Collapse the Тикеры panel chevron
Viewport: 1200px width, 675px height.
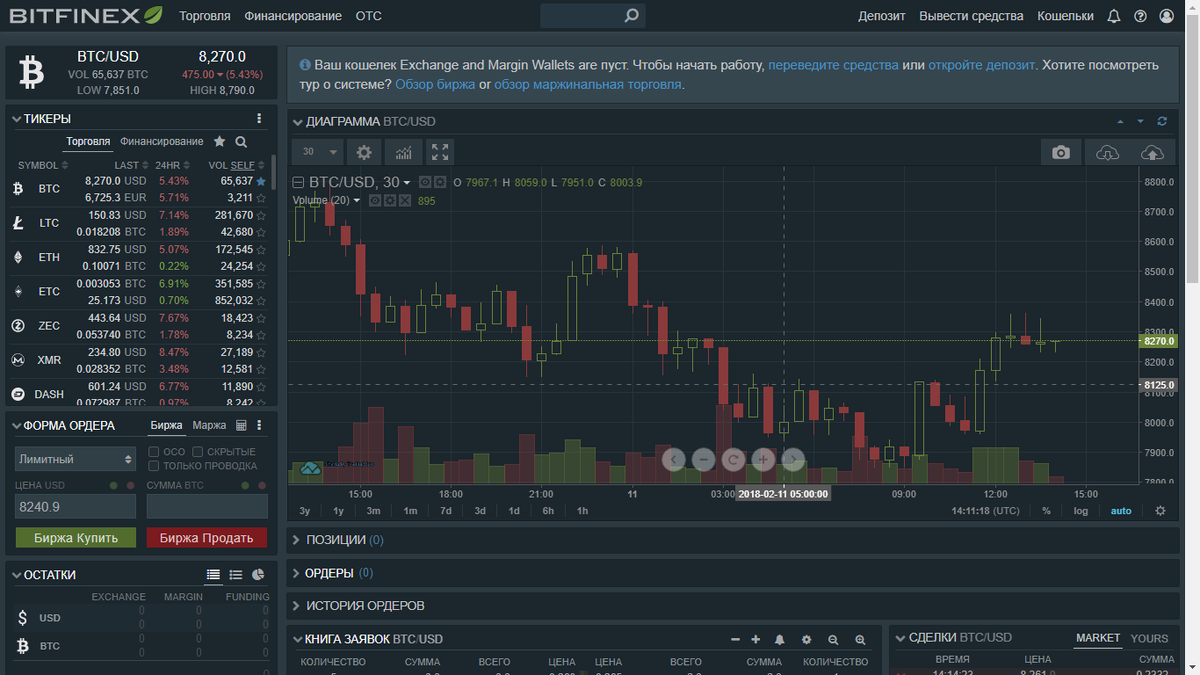point(16,119)
